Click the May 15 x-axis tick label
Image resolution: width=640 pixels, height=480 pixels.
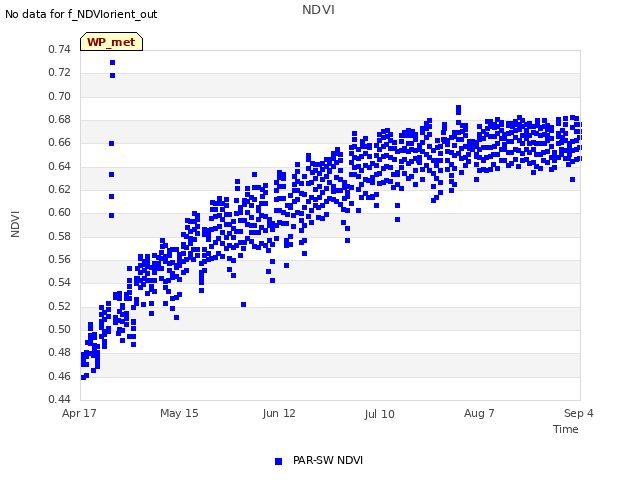(179, 413)
